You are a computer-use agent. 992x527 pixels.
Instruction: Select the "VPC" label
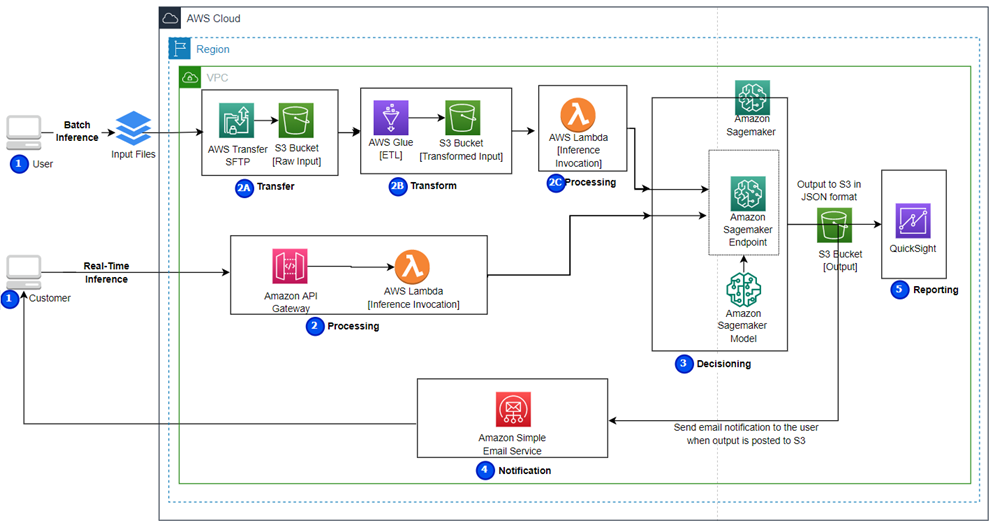[x=217, y=78]
